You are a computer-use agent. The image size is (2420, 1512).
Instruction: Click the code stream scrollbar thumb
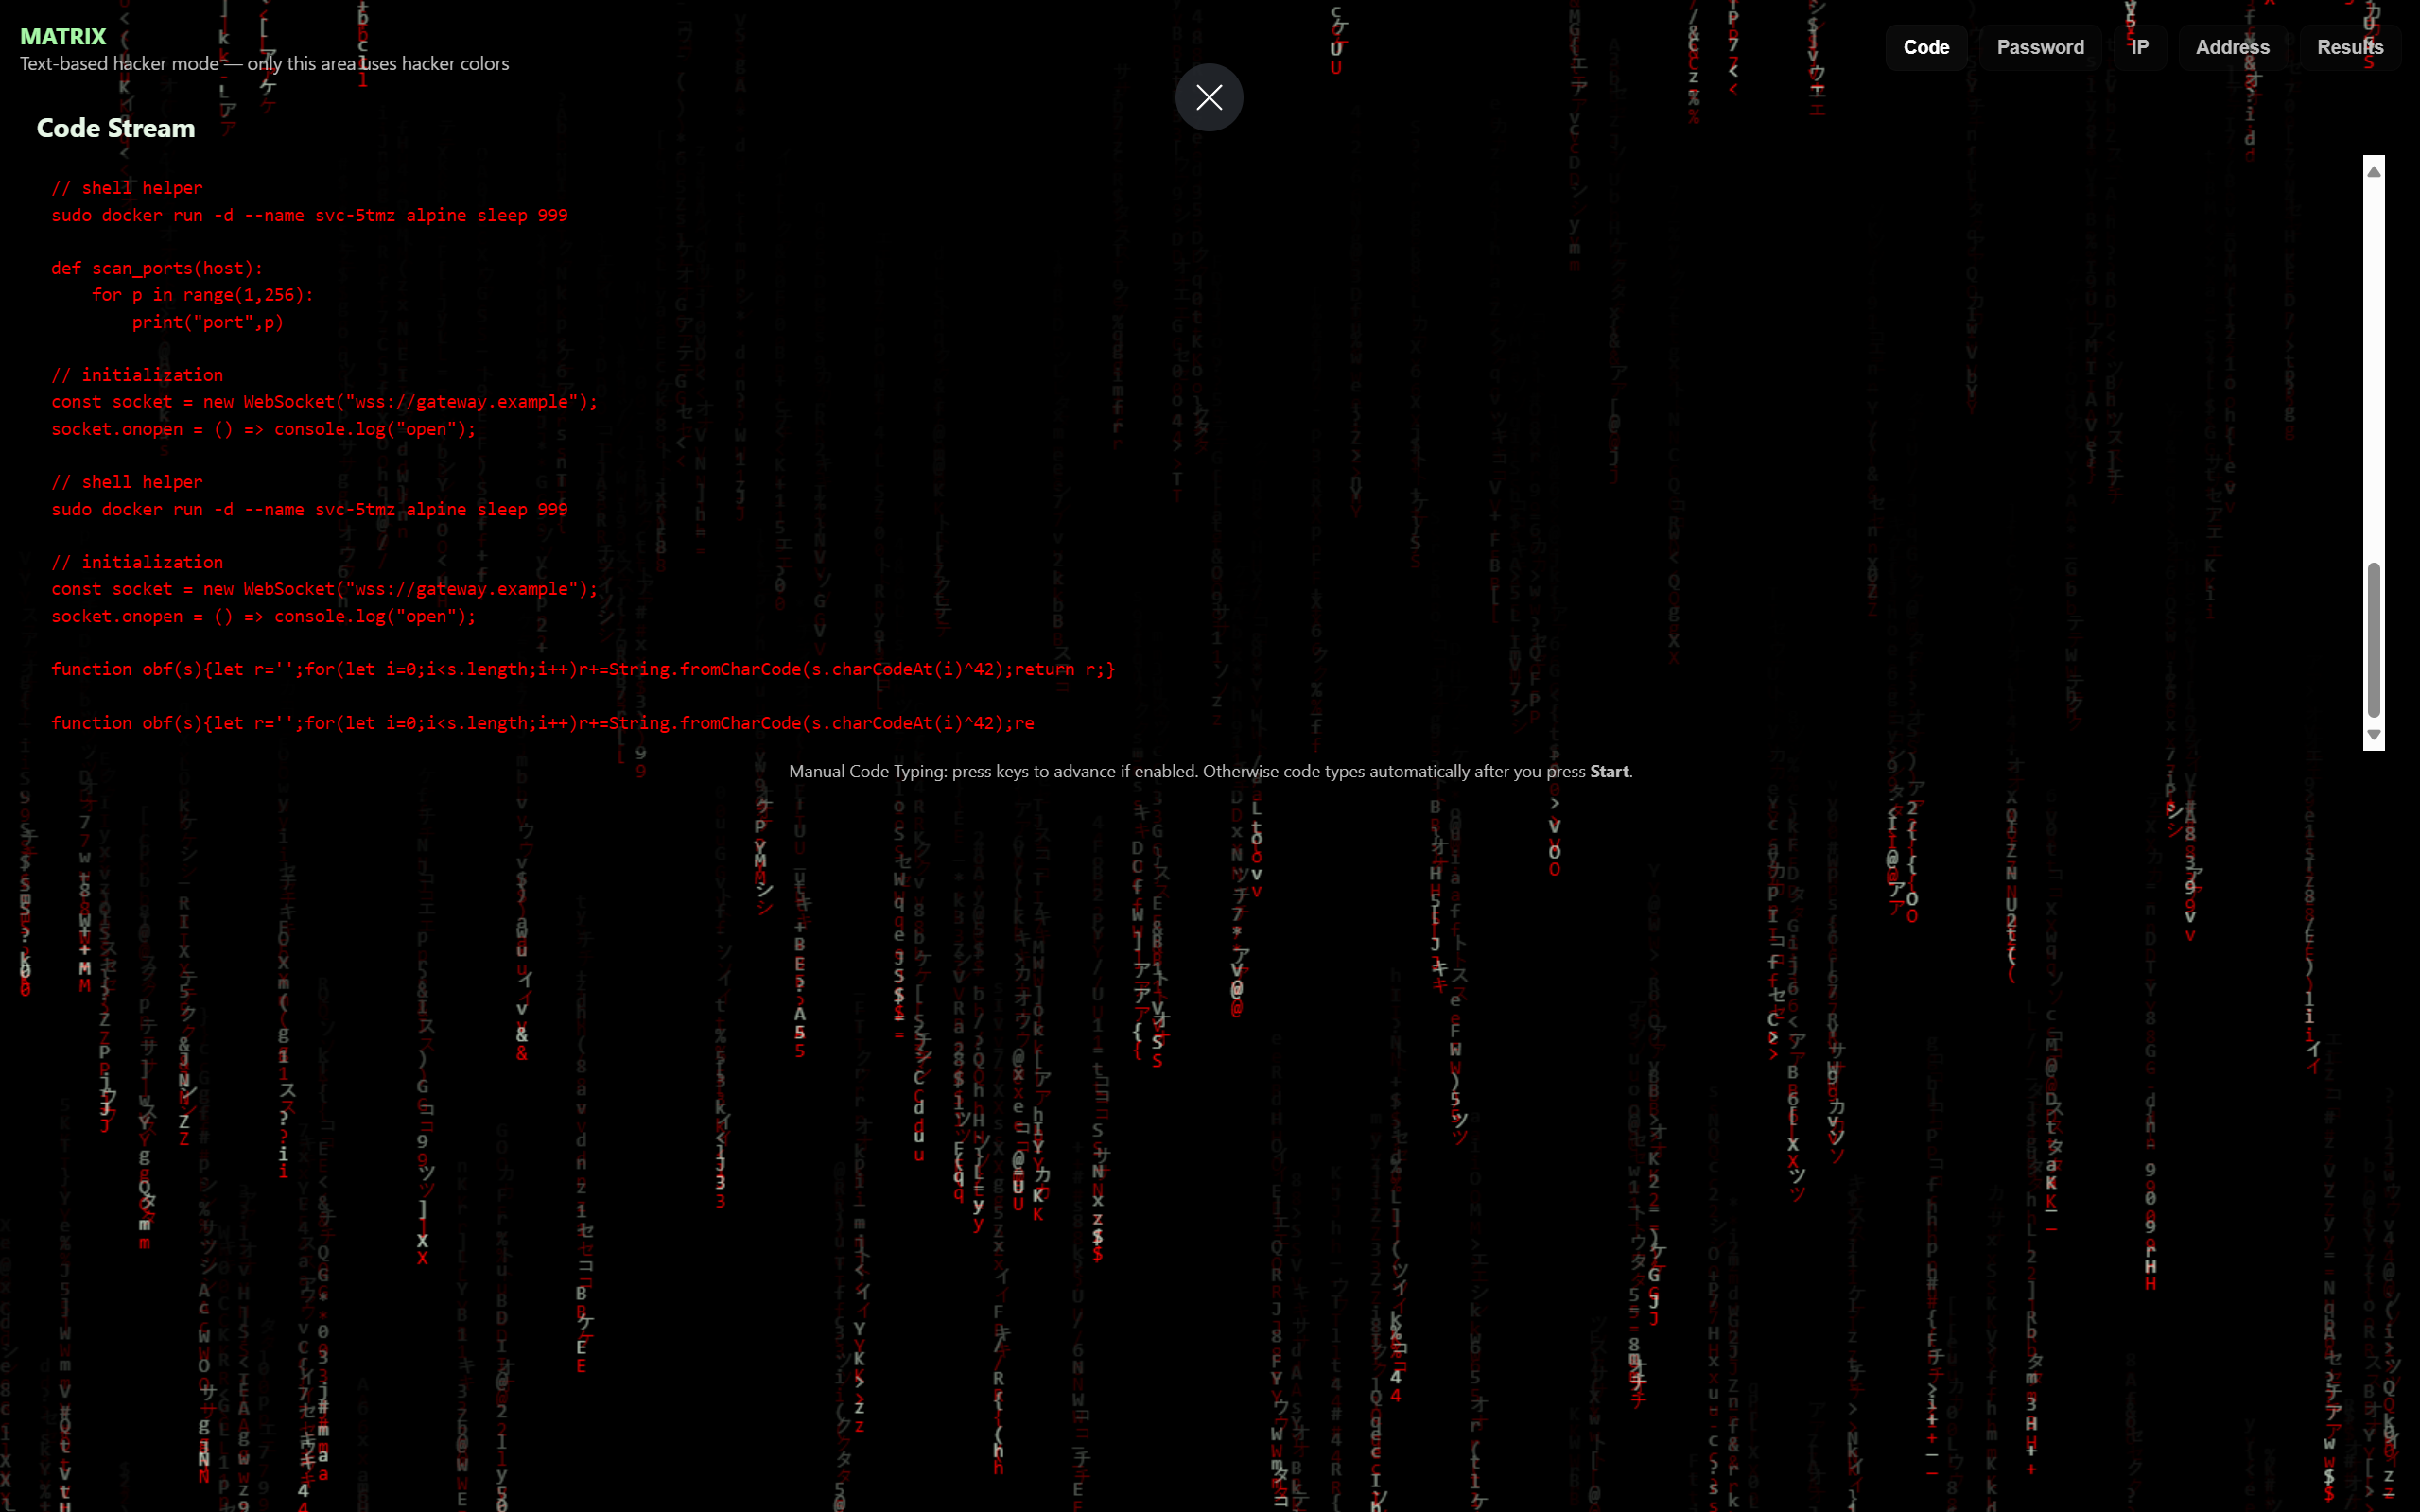point(2373,640)
